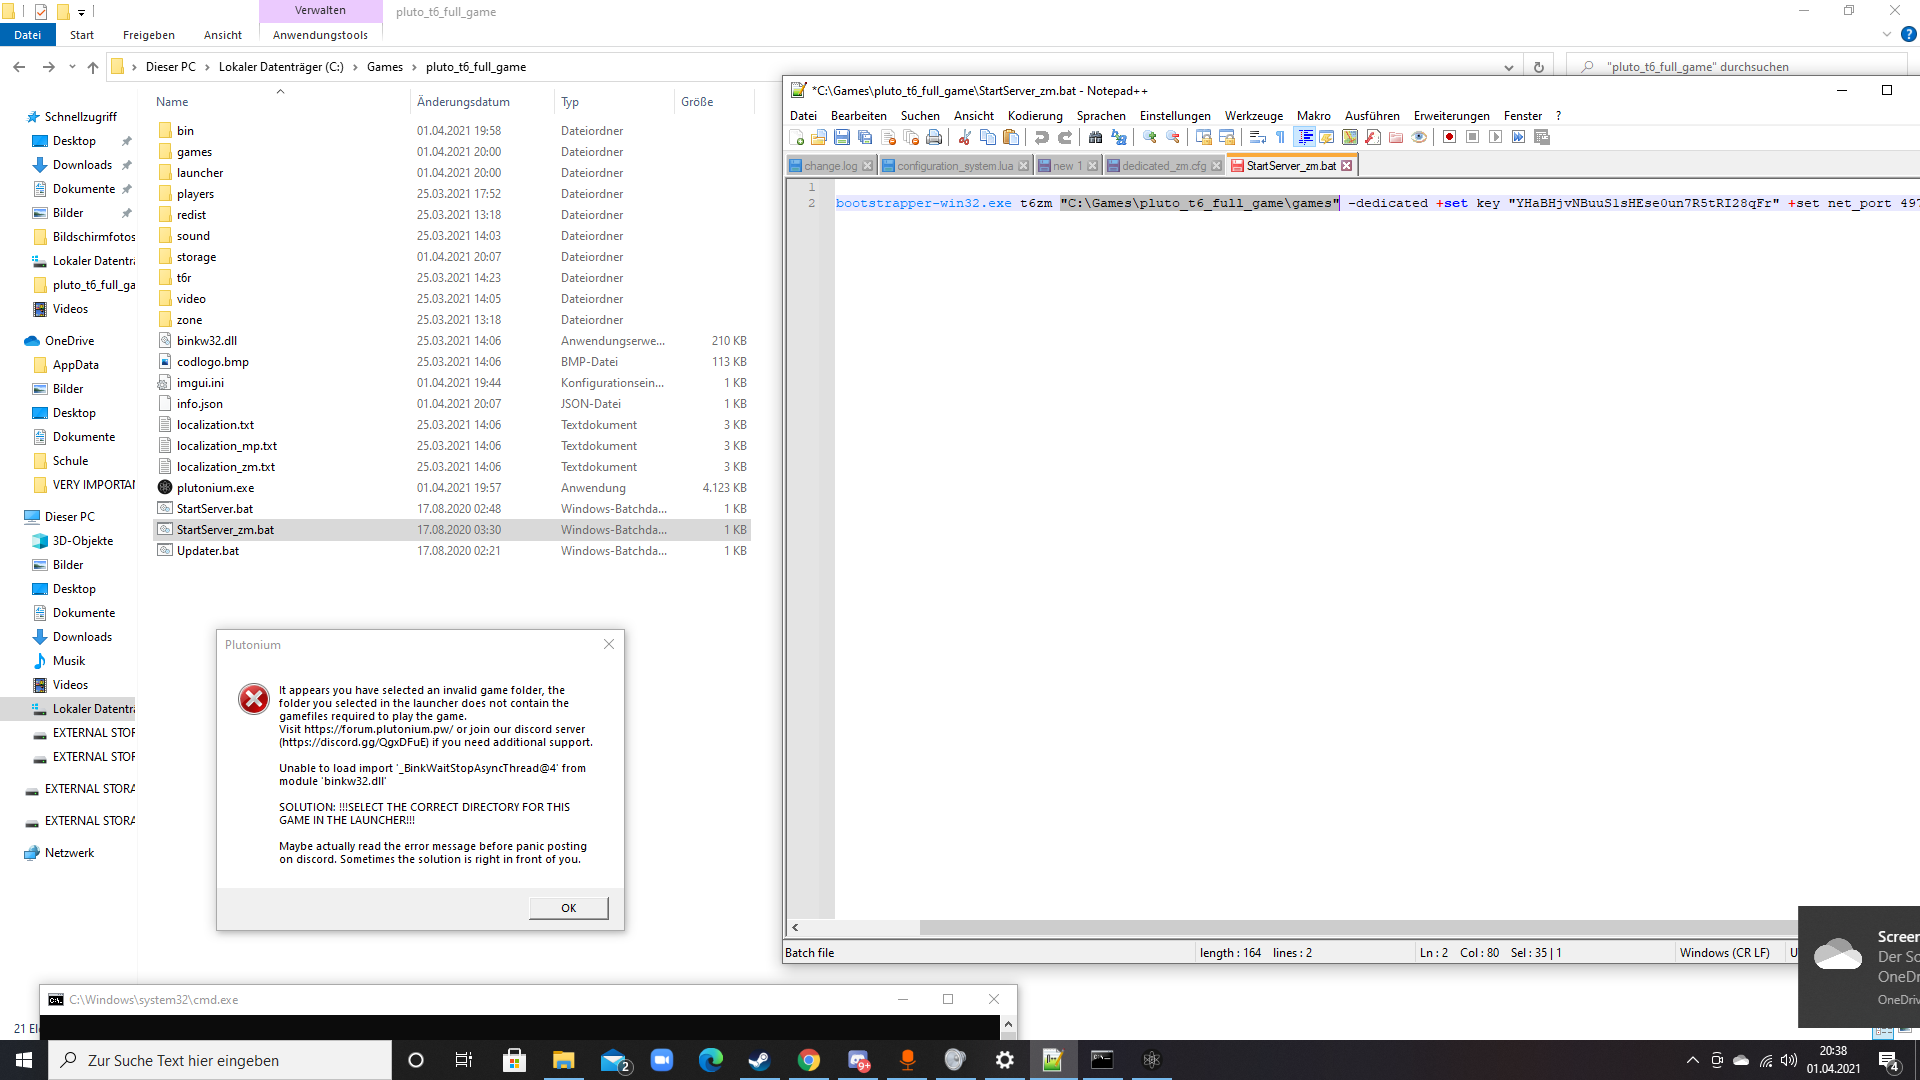Screen dimensions: 1920x1080
Task: Save the current file in Notepad++
Action: pyautogui.click(x=842, y=137)
